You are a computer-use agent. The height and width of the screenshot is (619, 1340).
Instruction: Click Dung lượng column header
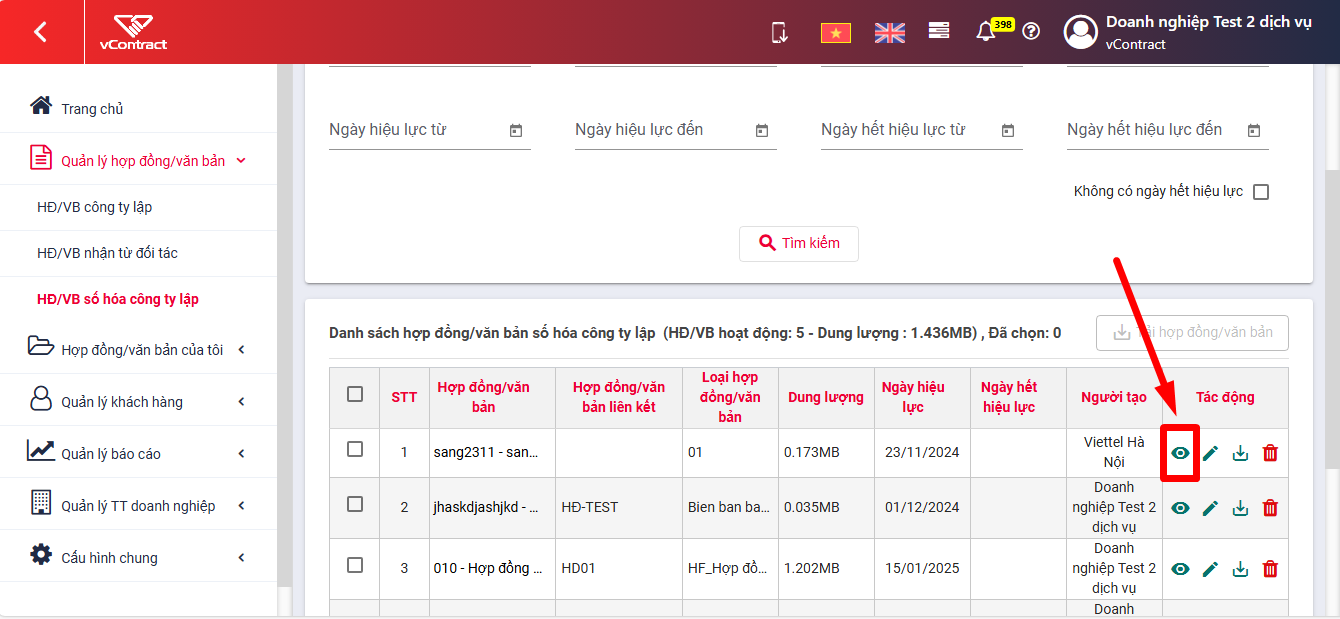[x=826, y=397]
